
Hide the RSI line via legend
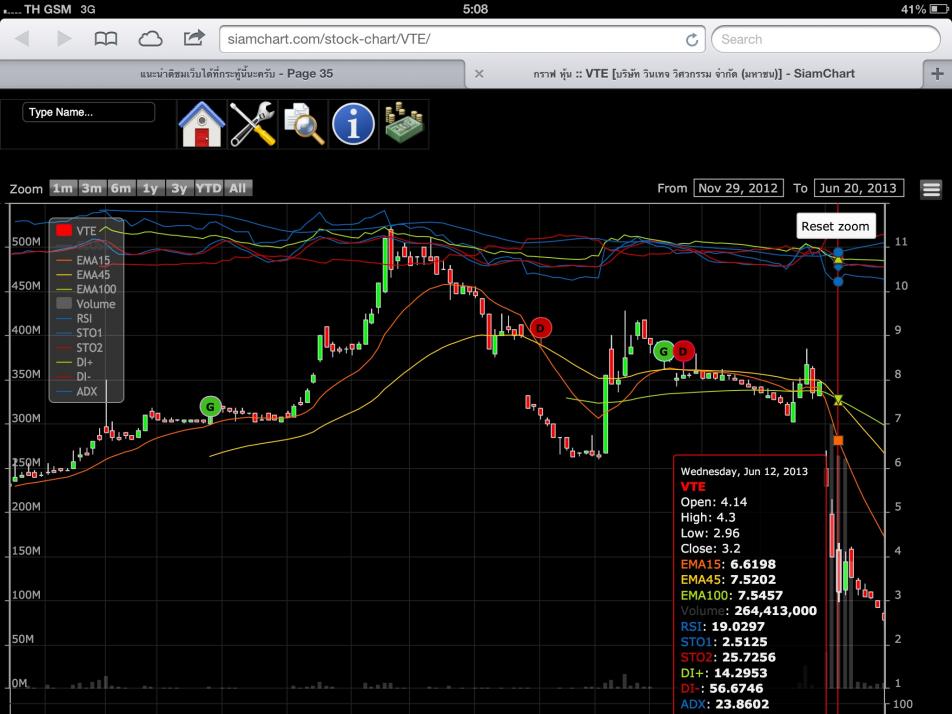[x=84, y=318]
